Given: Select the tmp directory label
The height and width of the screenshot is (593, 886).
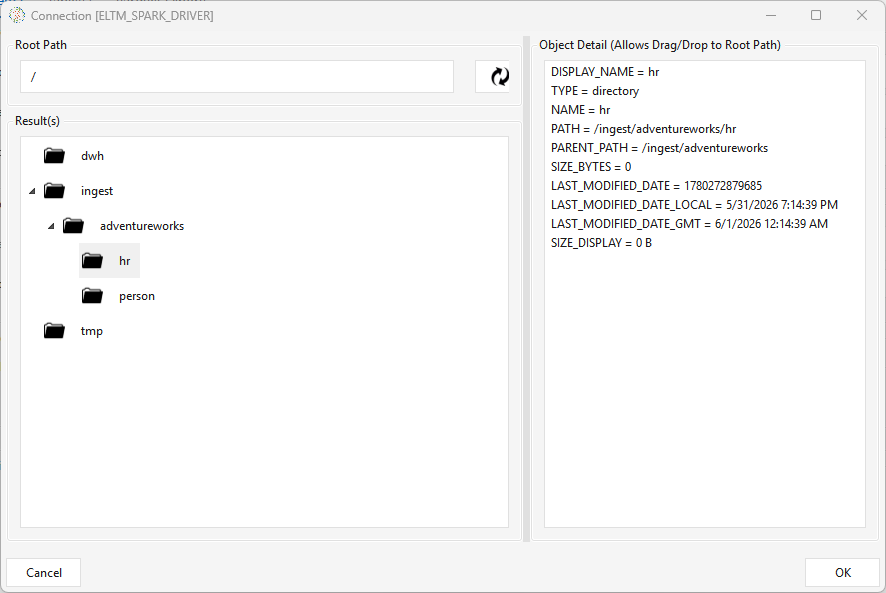Looking at the screenshot, I should point(92,331).
